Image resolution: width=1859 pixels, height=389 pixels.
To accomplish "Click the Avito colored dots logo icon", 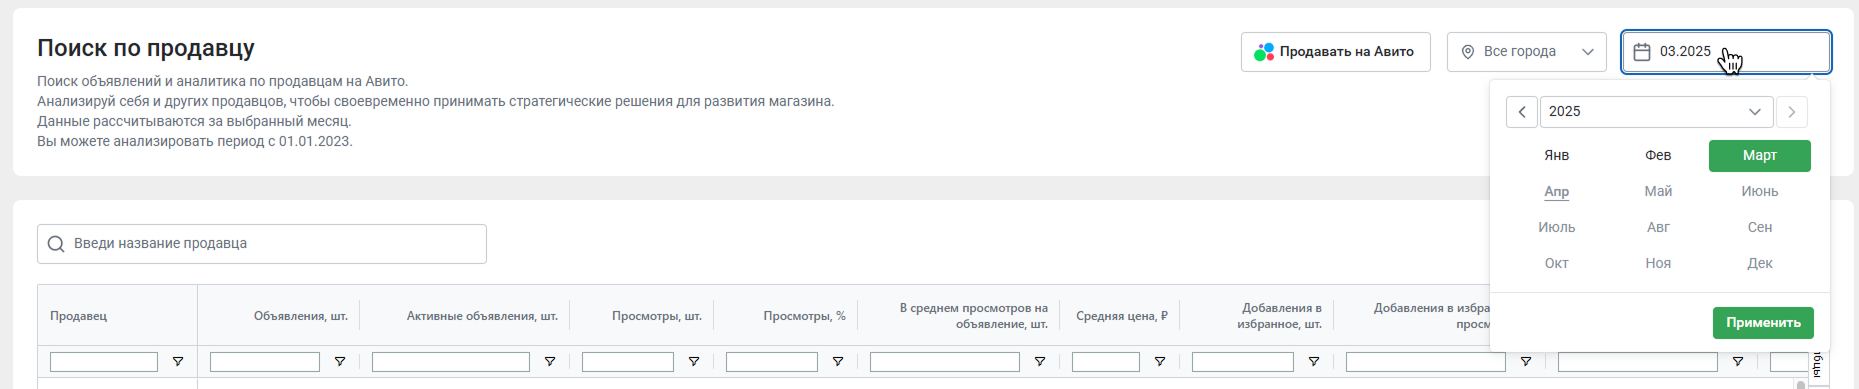I will click(1264, 52).
